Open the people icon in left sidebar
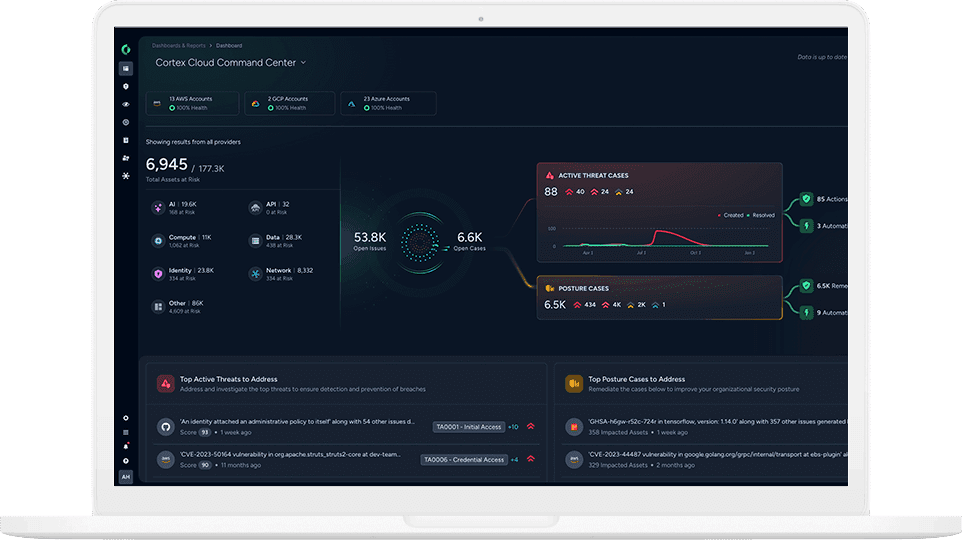The image size is (962, 540). [x=126, y=158]
